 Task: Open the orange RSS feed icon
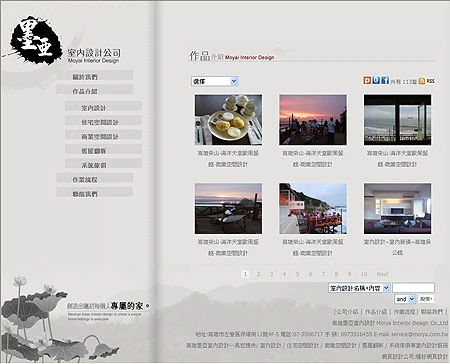coord(422,81)
